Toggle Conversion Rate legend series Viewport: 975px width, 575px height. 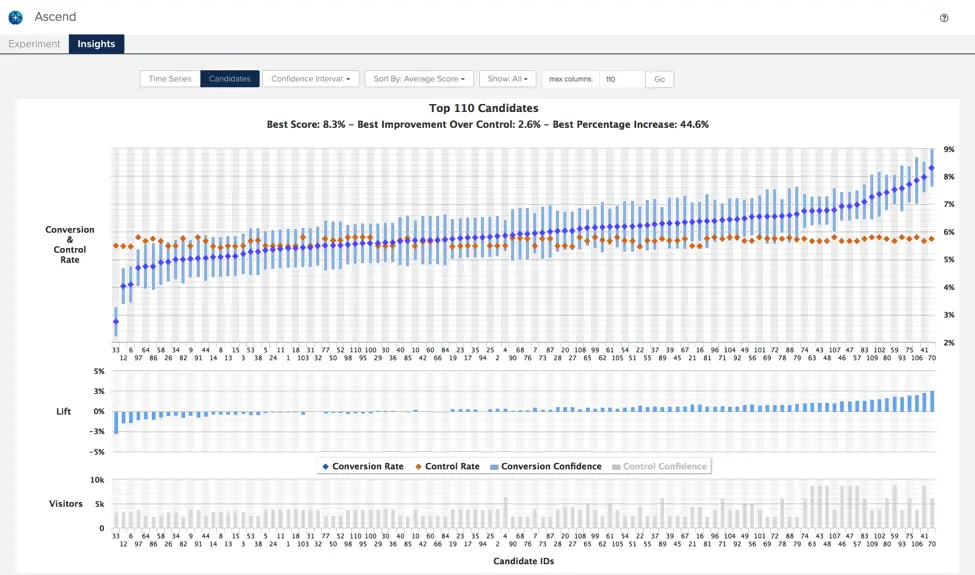[363, 466]
